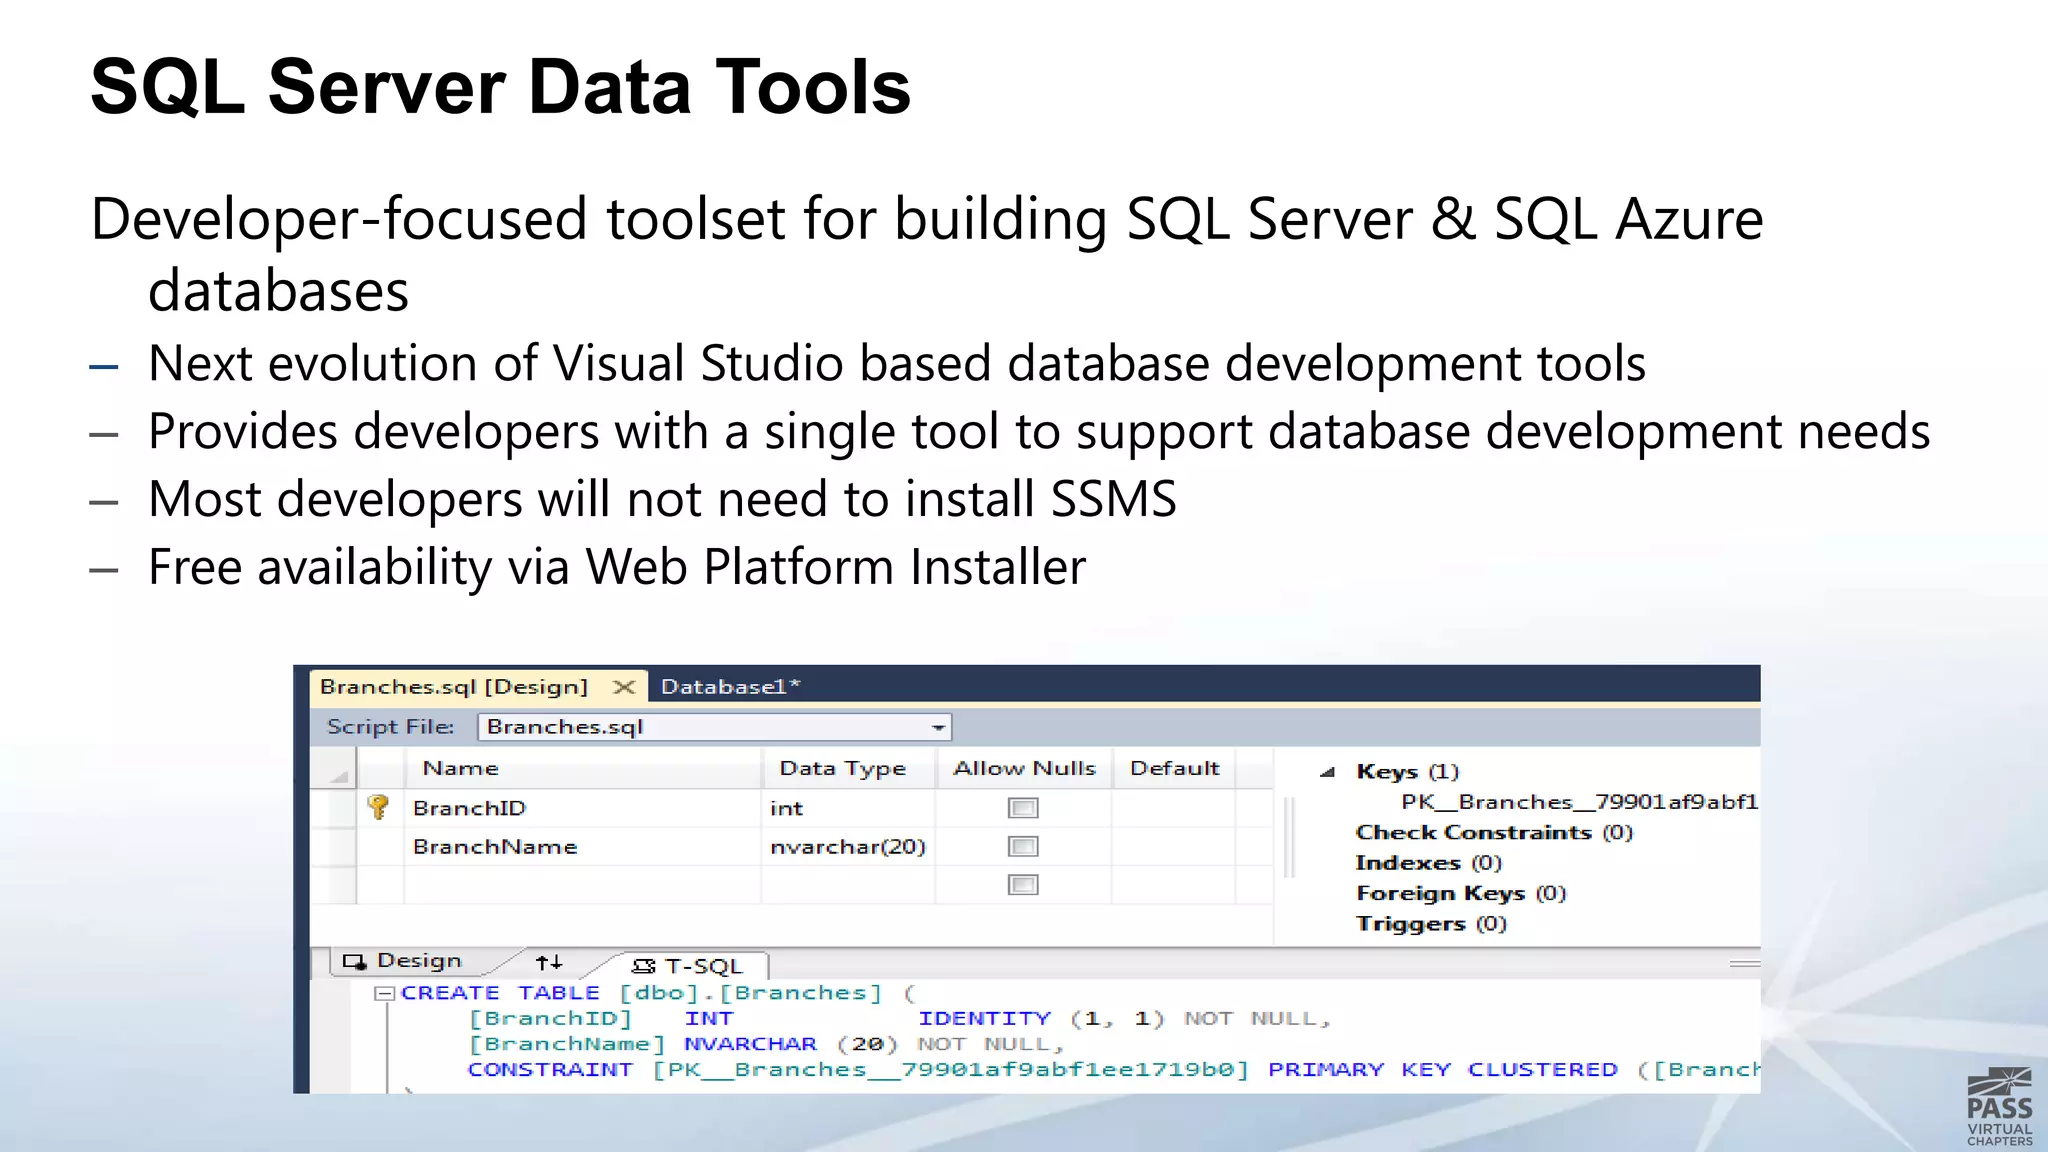Click the Default cell for BranchID

coord(1174,808)
